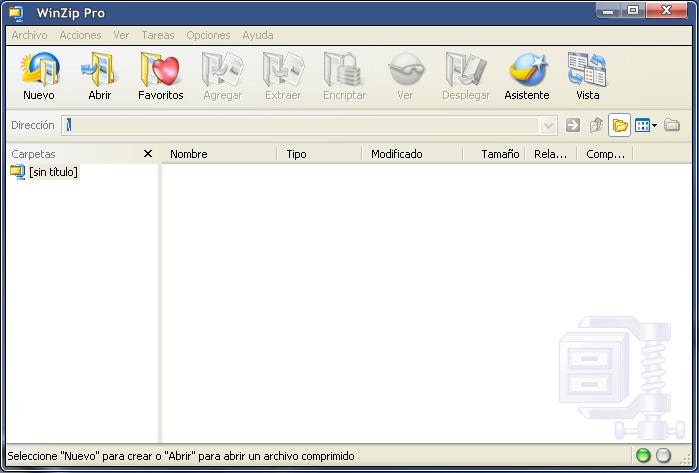Viewport: 699px width, 473px height.
Task: Toggle the folders pane button
Action: pyautogui.click(x=620, y=125)
